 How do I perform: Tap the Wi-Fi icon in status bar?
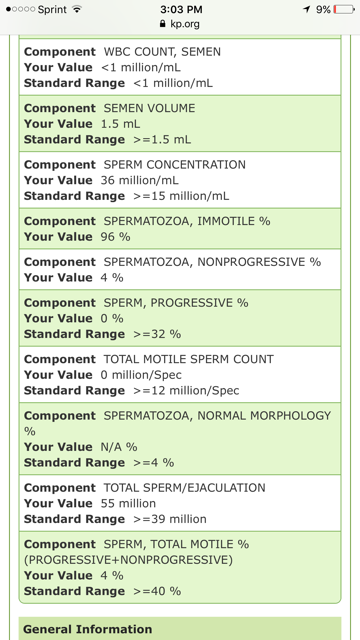coord(76,9)
